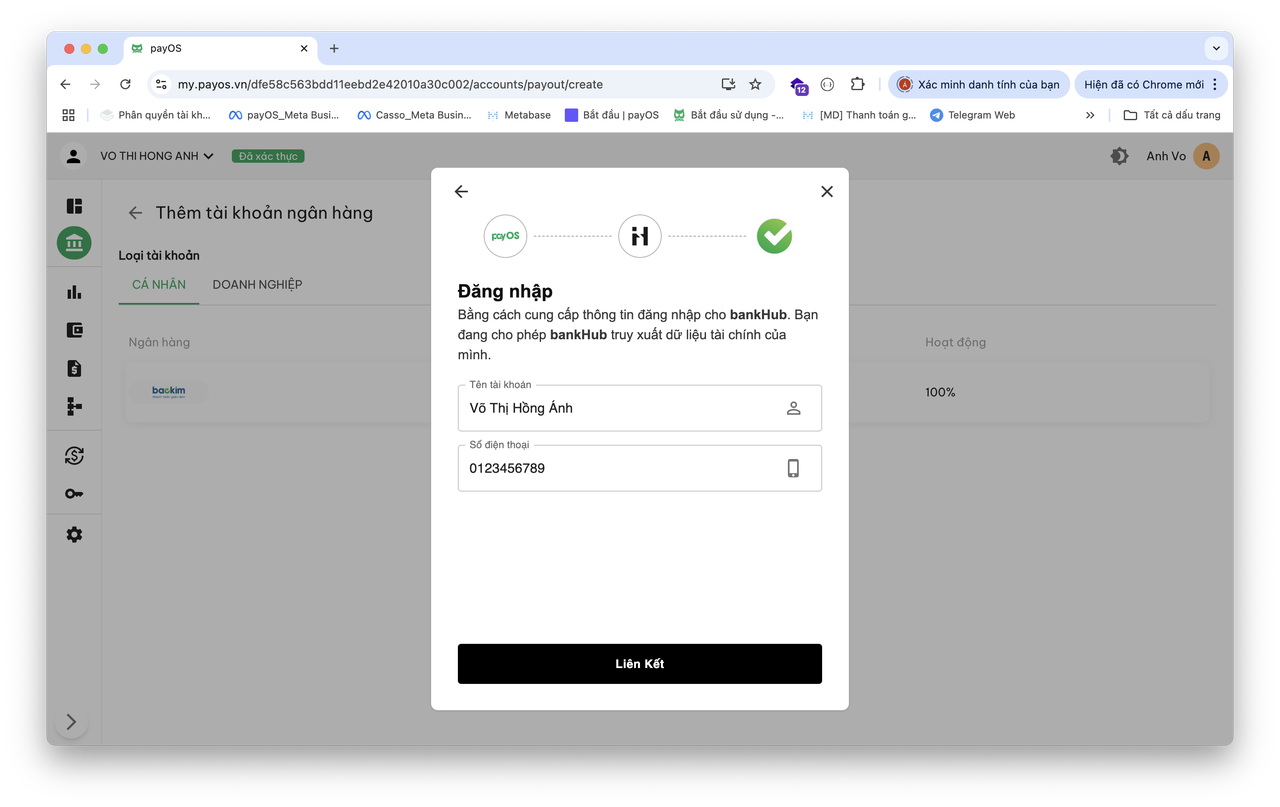Viewport: 1280px width, 807px height.
Task: Open the VO THI HONG ANH account dropdown
Action: click(157, 156)
